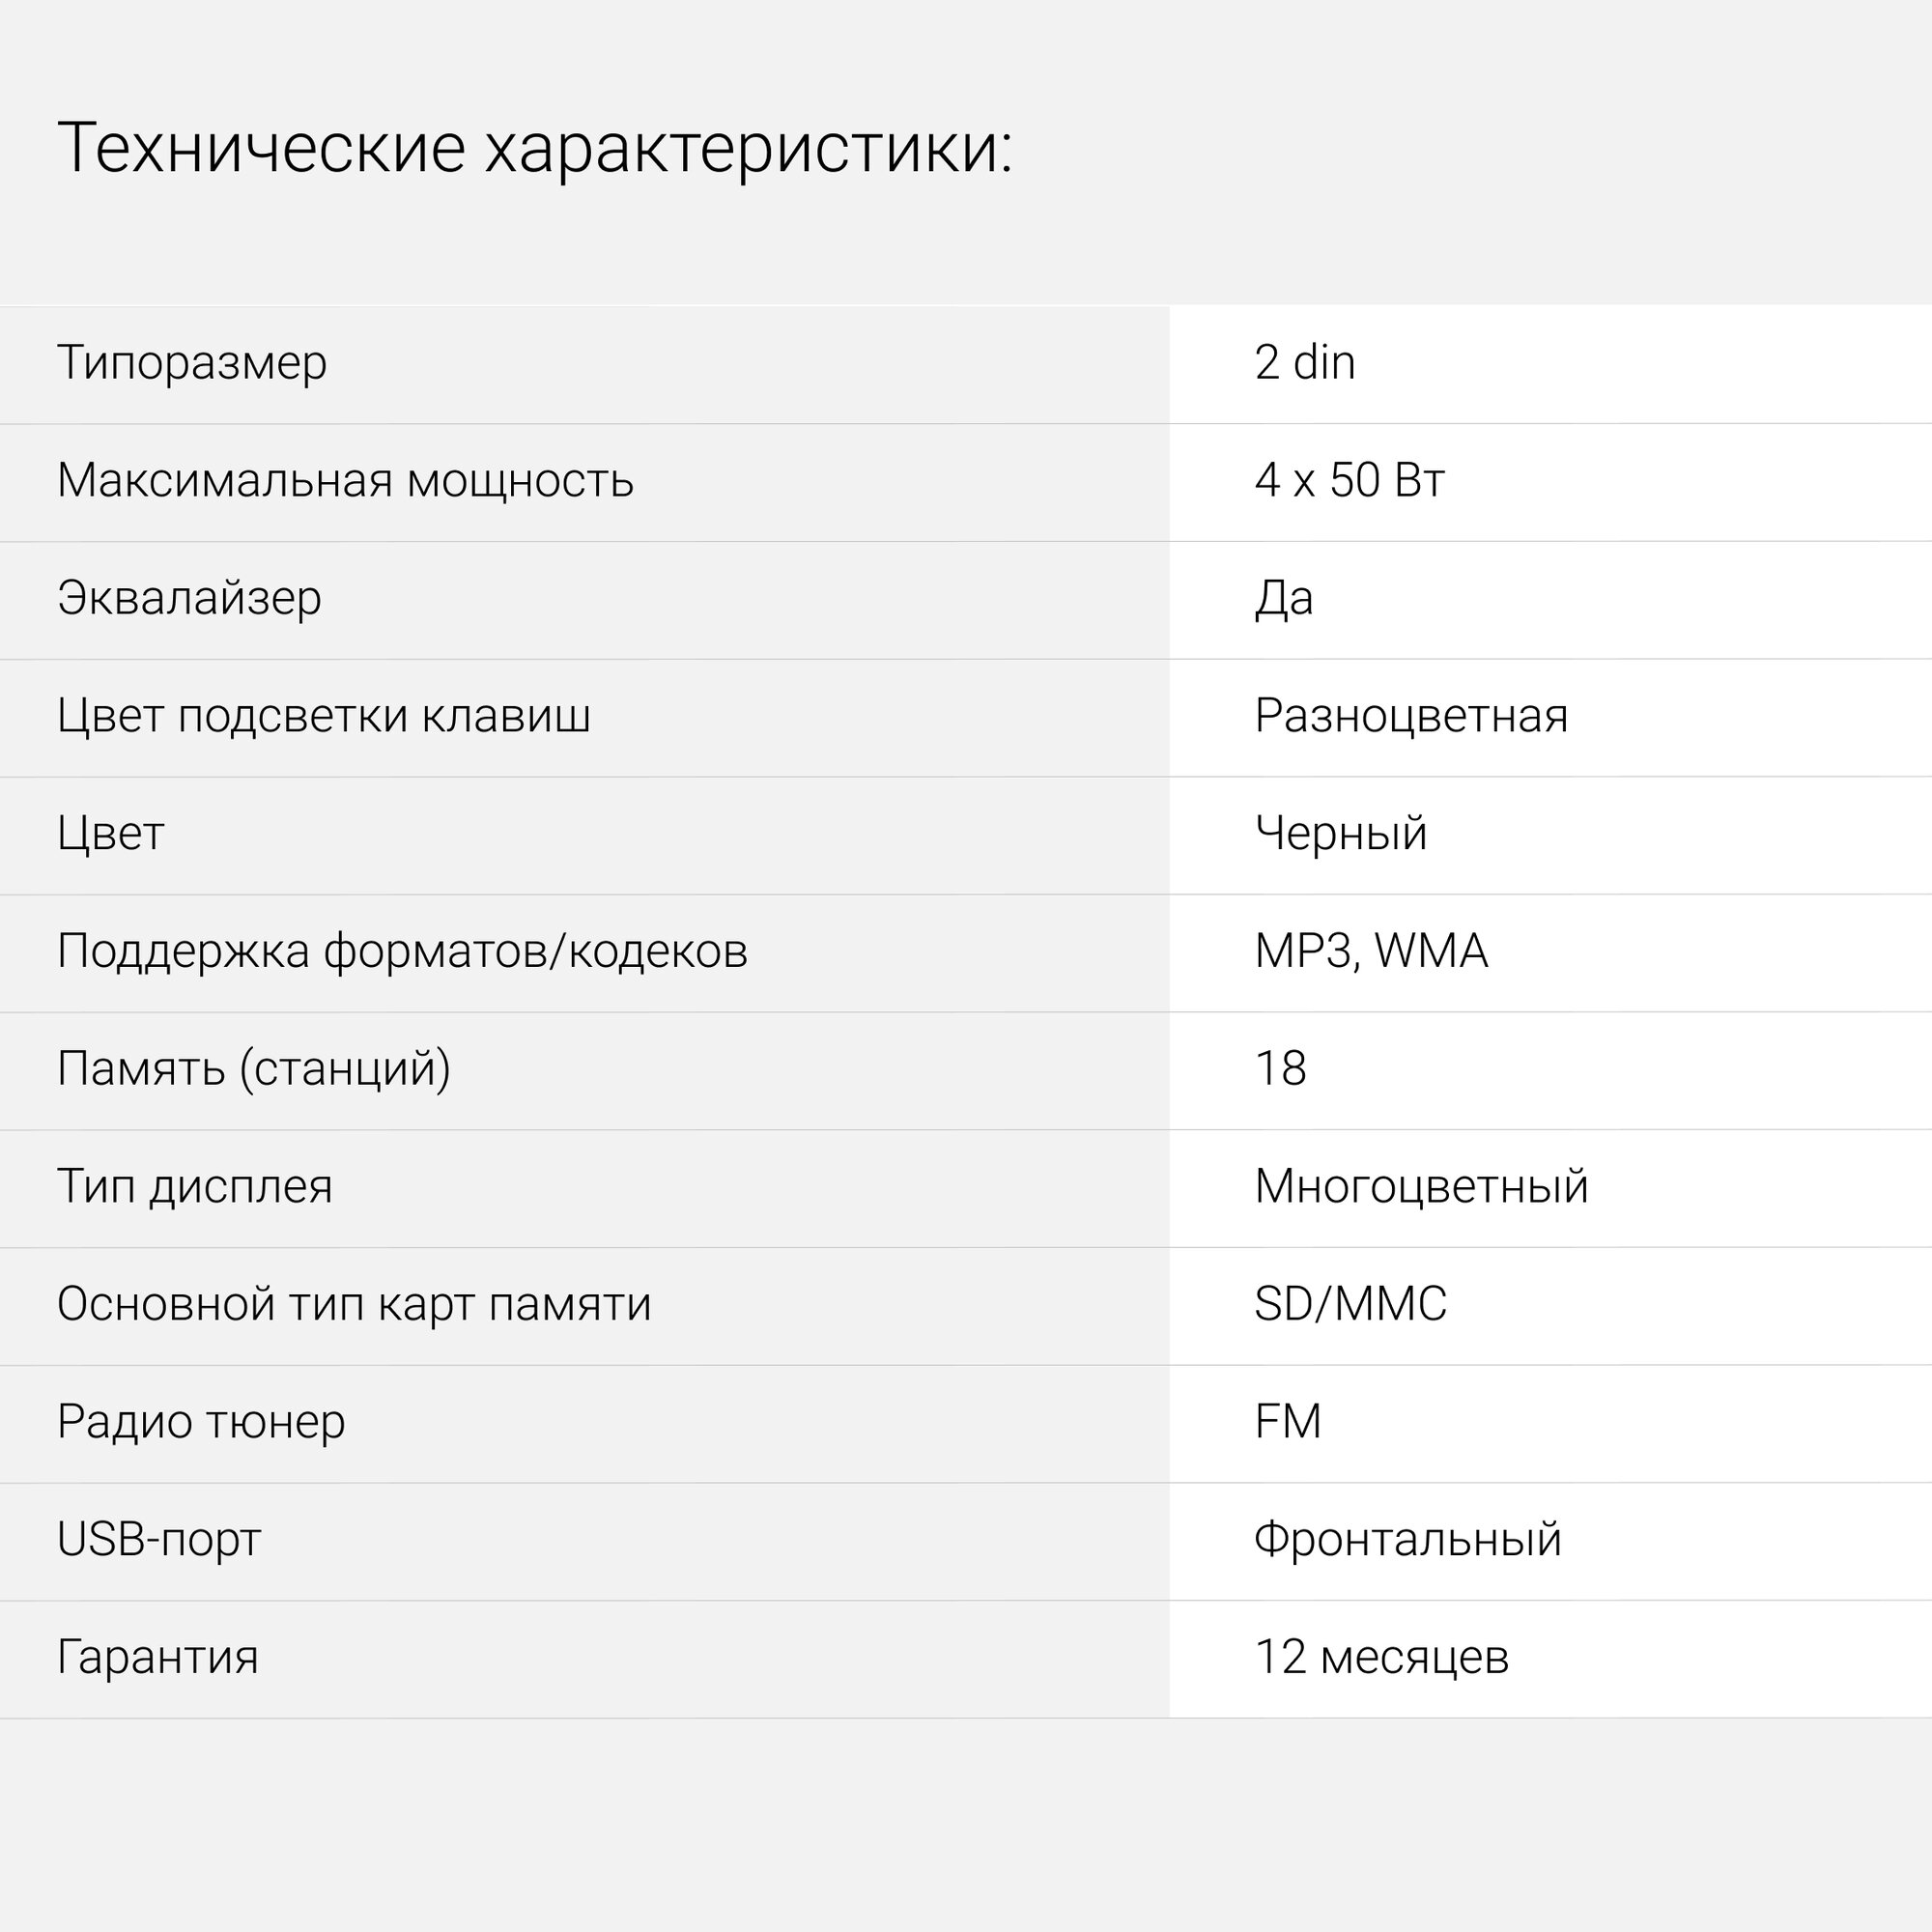1932x1932 pixels.
Task: Click the "Типоразмер" row label
Action: pos(192,362)
